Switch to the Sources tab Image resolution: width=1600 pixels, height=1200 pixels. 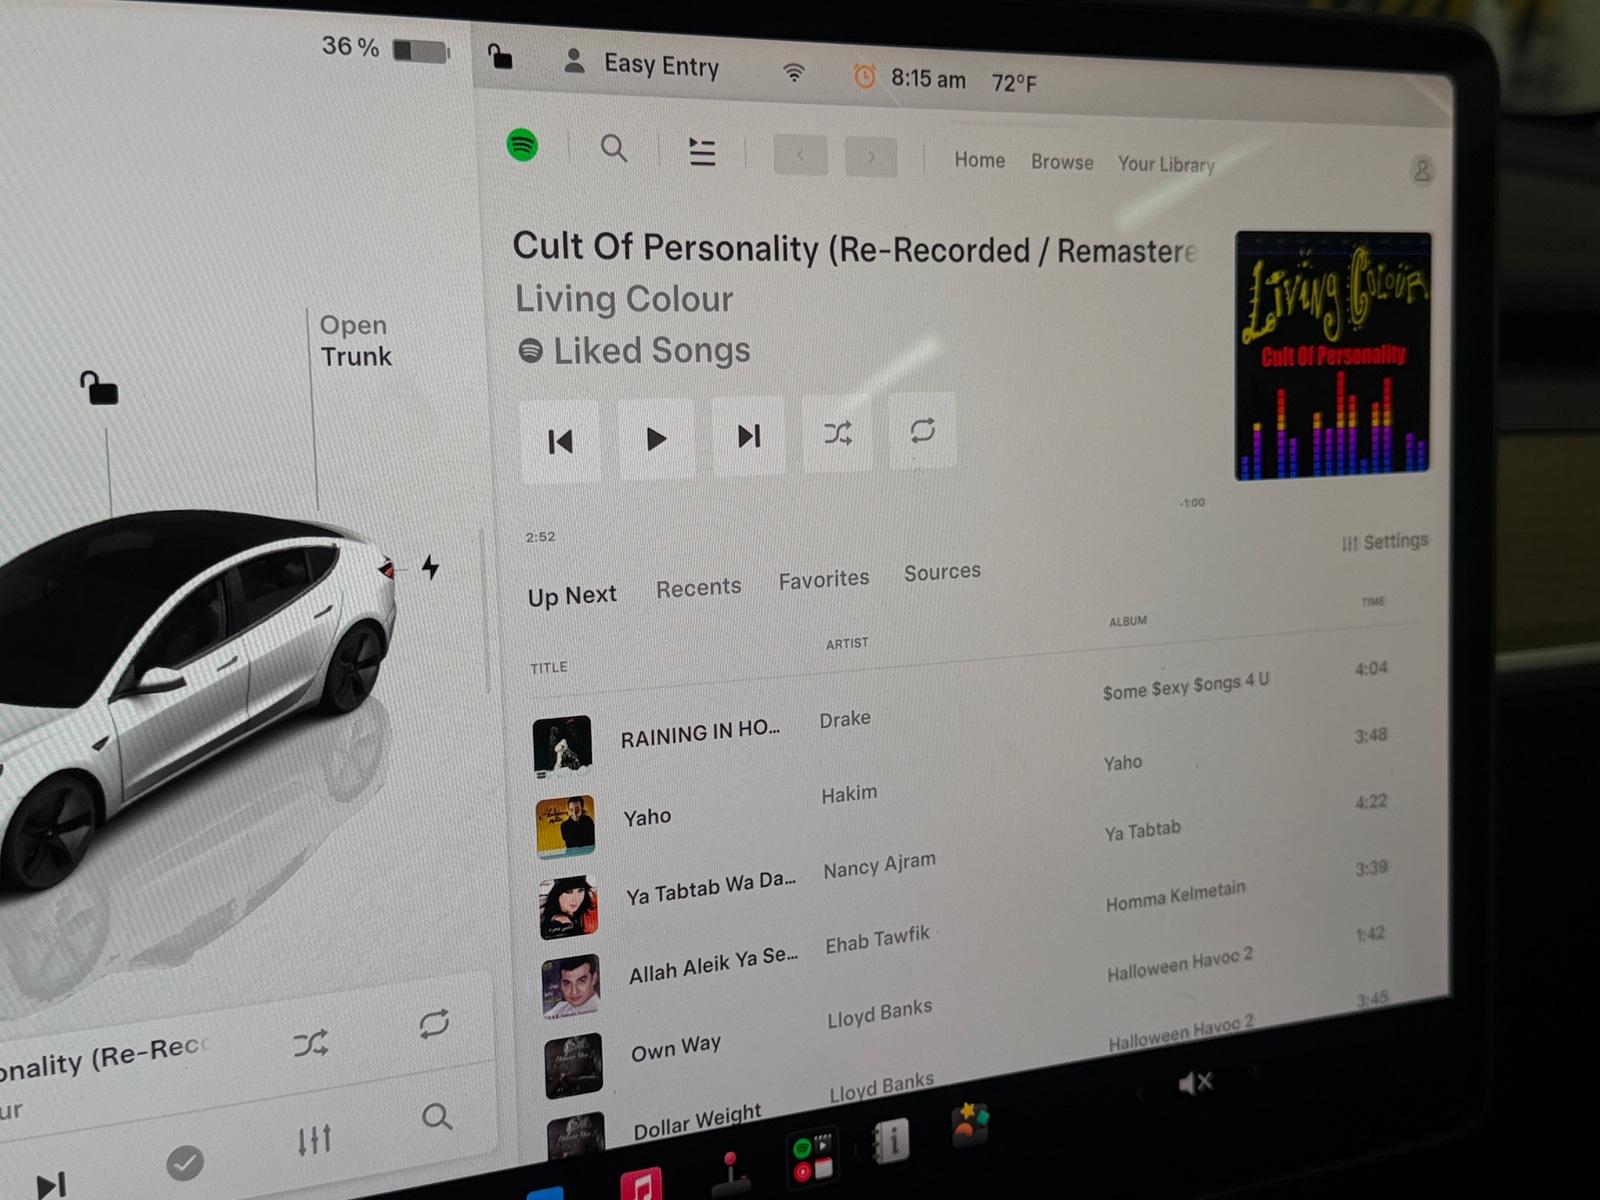click(x=942, y=572)
